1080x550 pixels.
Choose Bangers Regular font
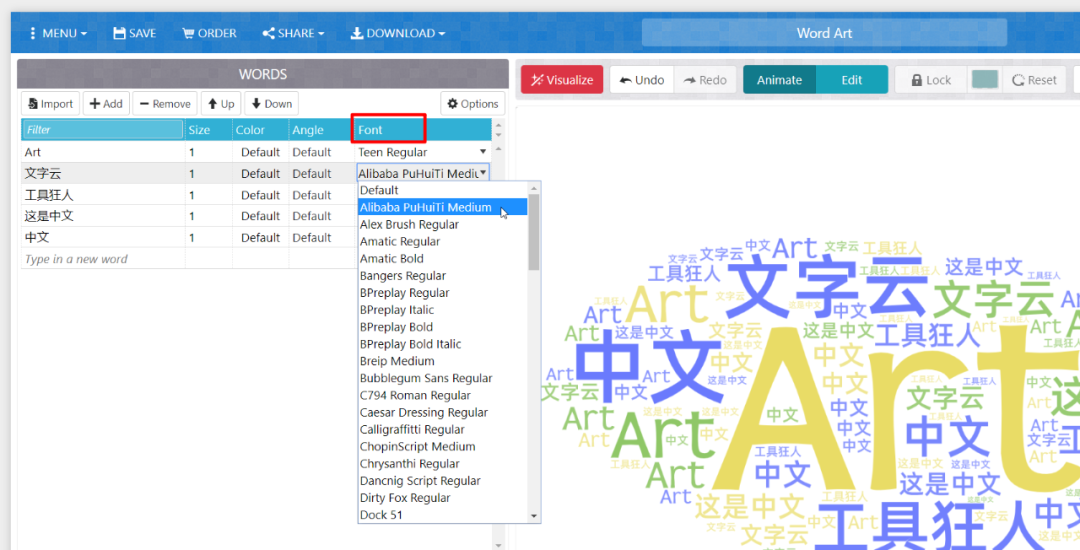[443, 275]
